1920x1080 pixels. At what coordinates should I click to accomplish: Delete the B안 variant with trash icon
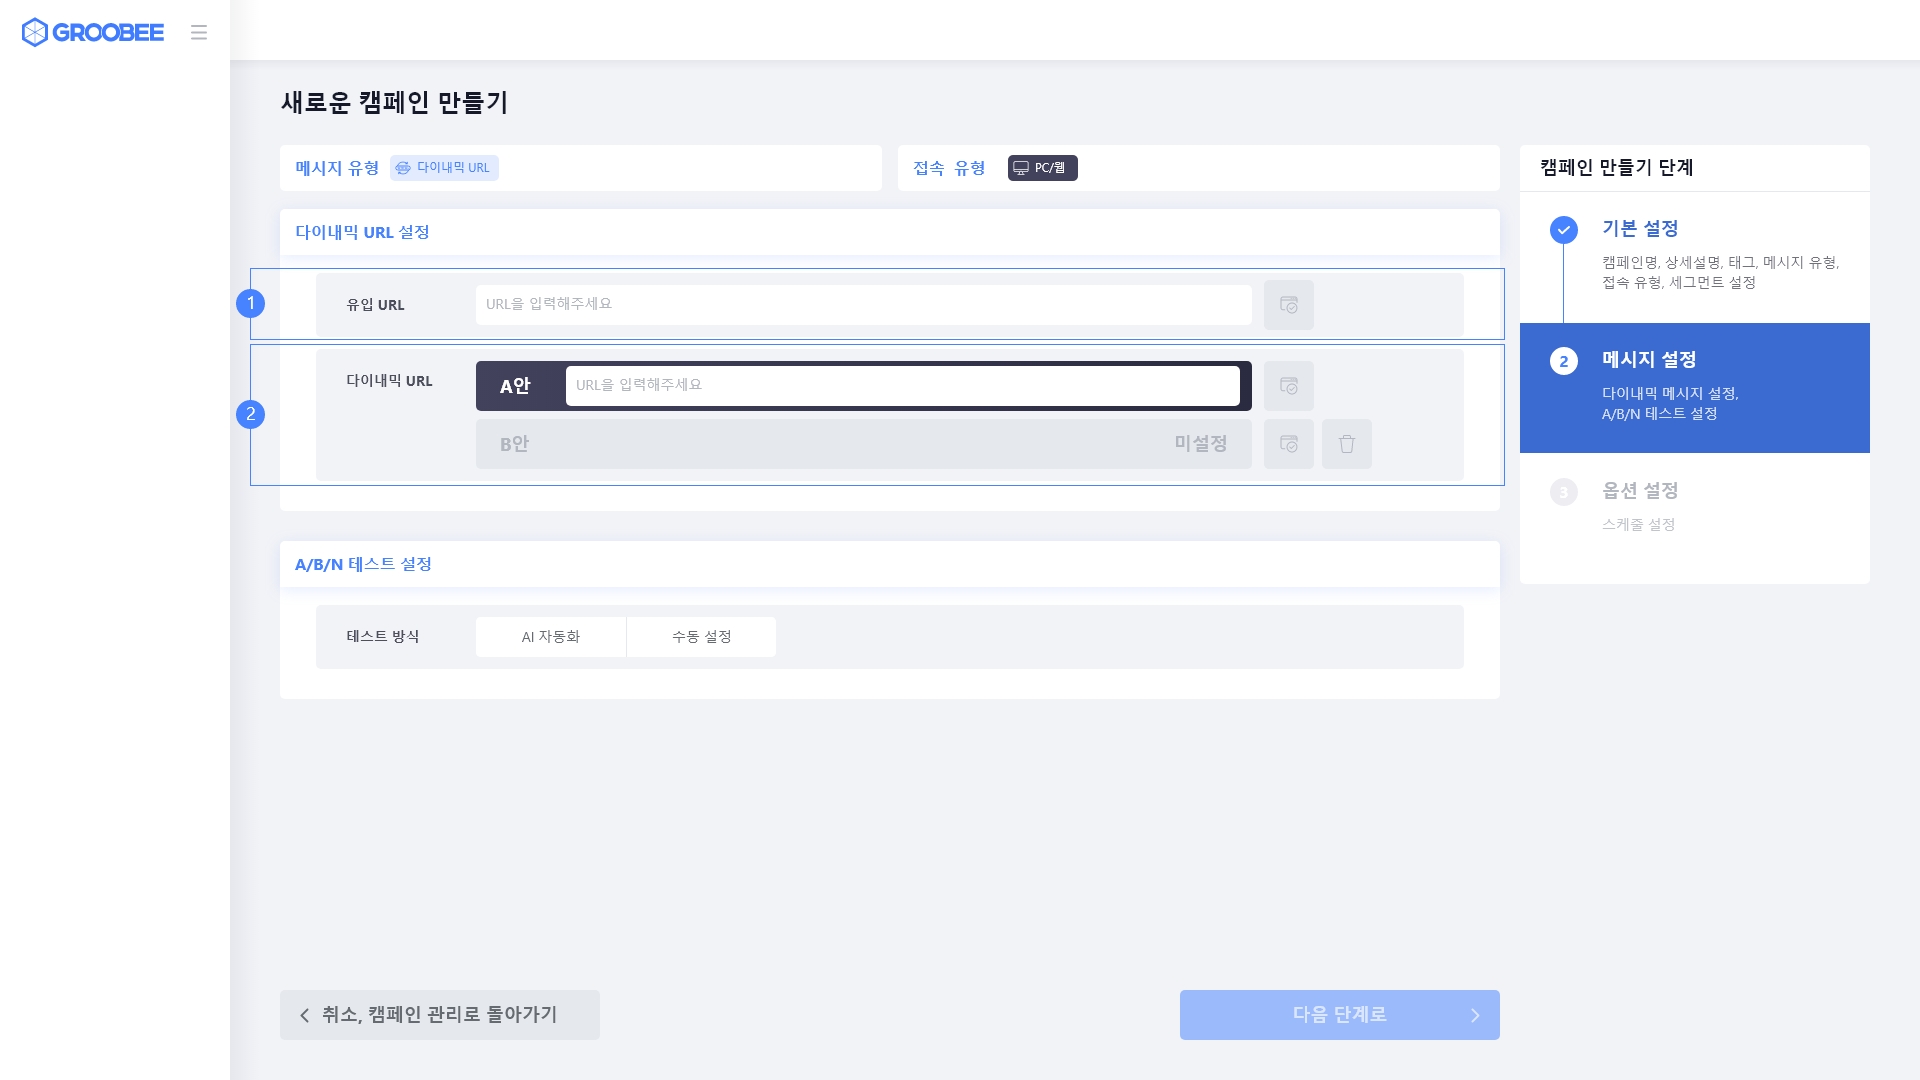pos(1346,444)
